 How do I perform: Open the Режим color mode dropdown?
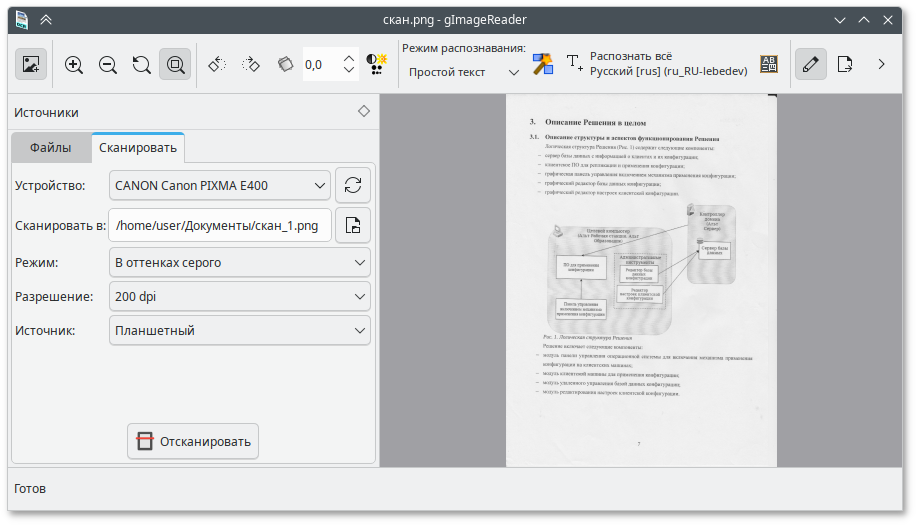click(x=240, y=263)
